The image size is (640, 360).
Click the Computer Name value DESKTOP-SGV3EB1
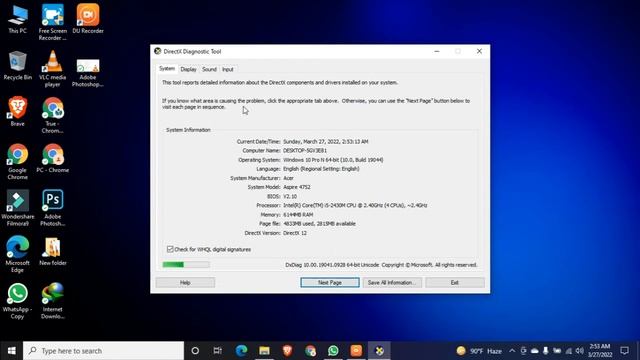[x=305, y=151]
